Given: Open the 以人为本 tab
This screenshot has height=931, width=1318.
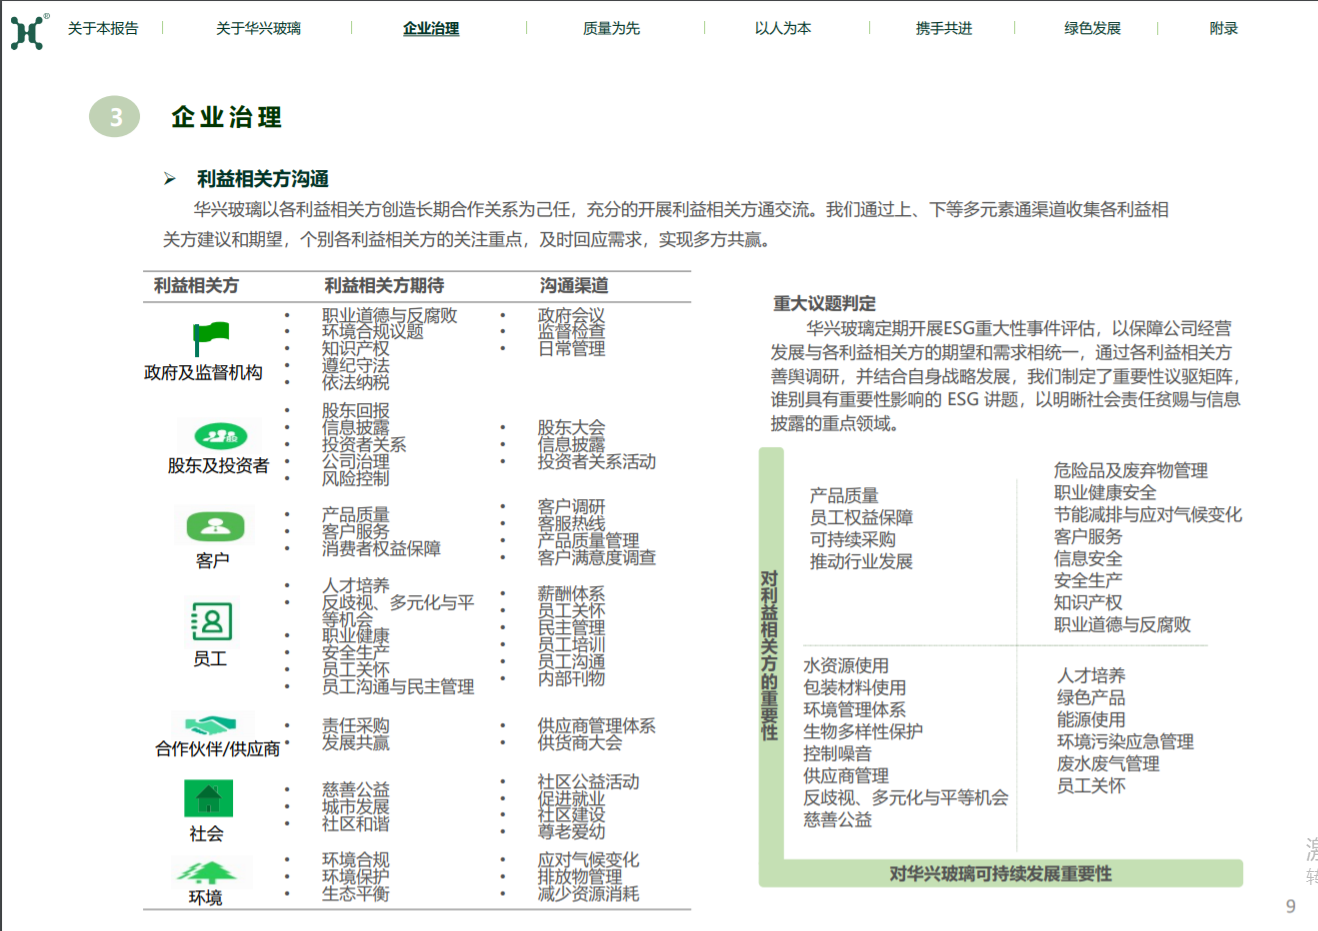Looking at the screenshot, I should (783, 28).
